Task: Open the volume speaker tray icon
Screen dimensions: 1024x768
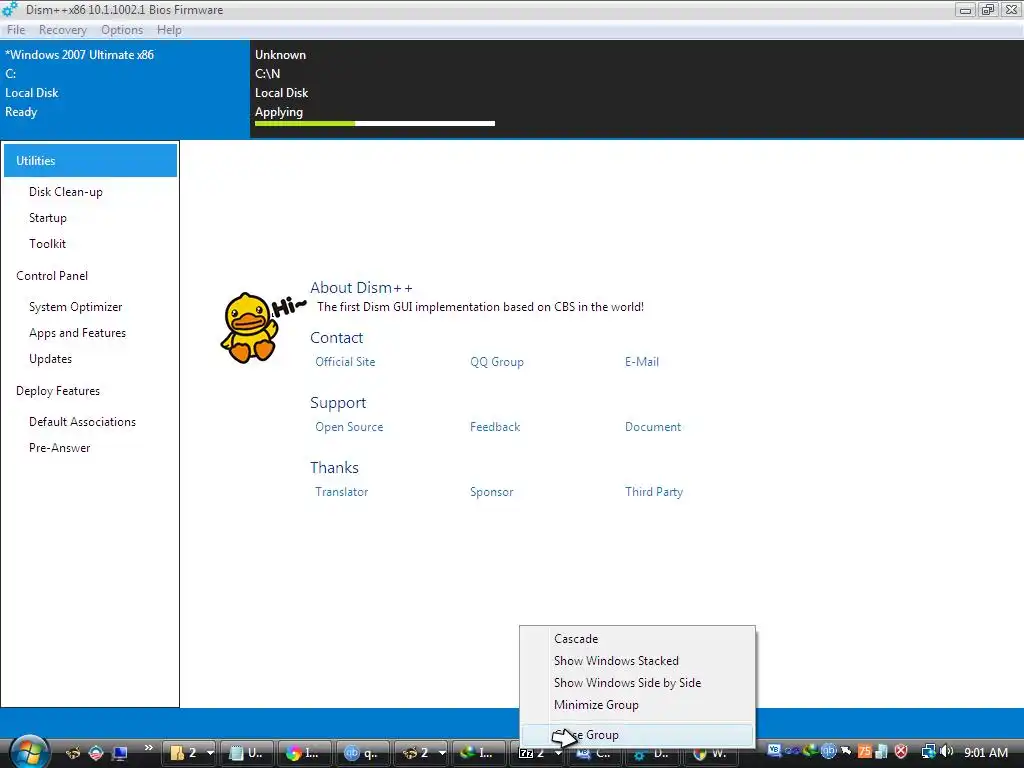Action: click(946, 752)
